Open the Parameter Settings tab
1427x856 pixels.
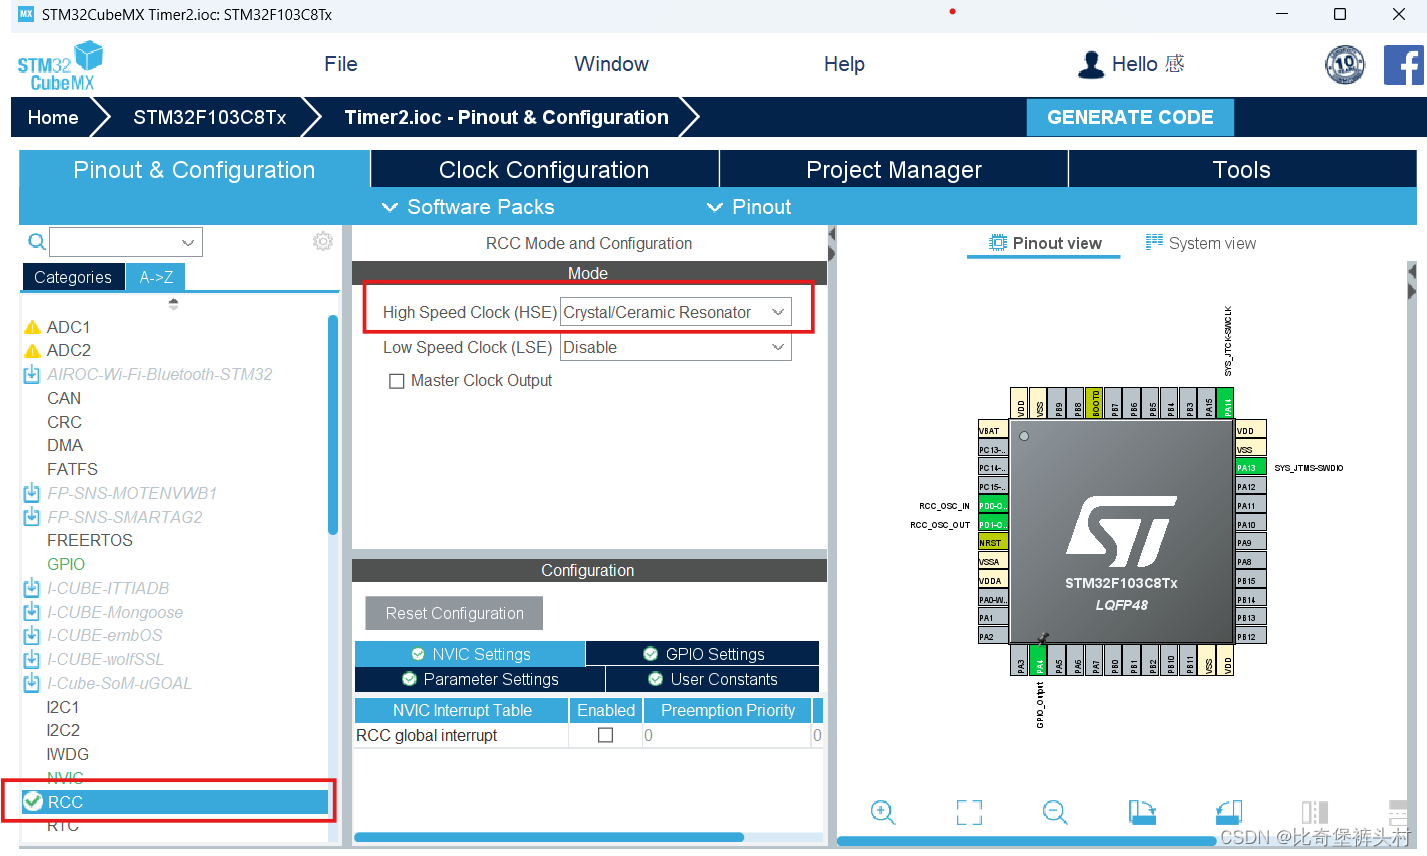tap(480, 679)
